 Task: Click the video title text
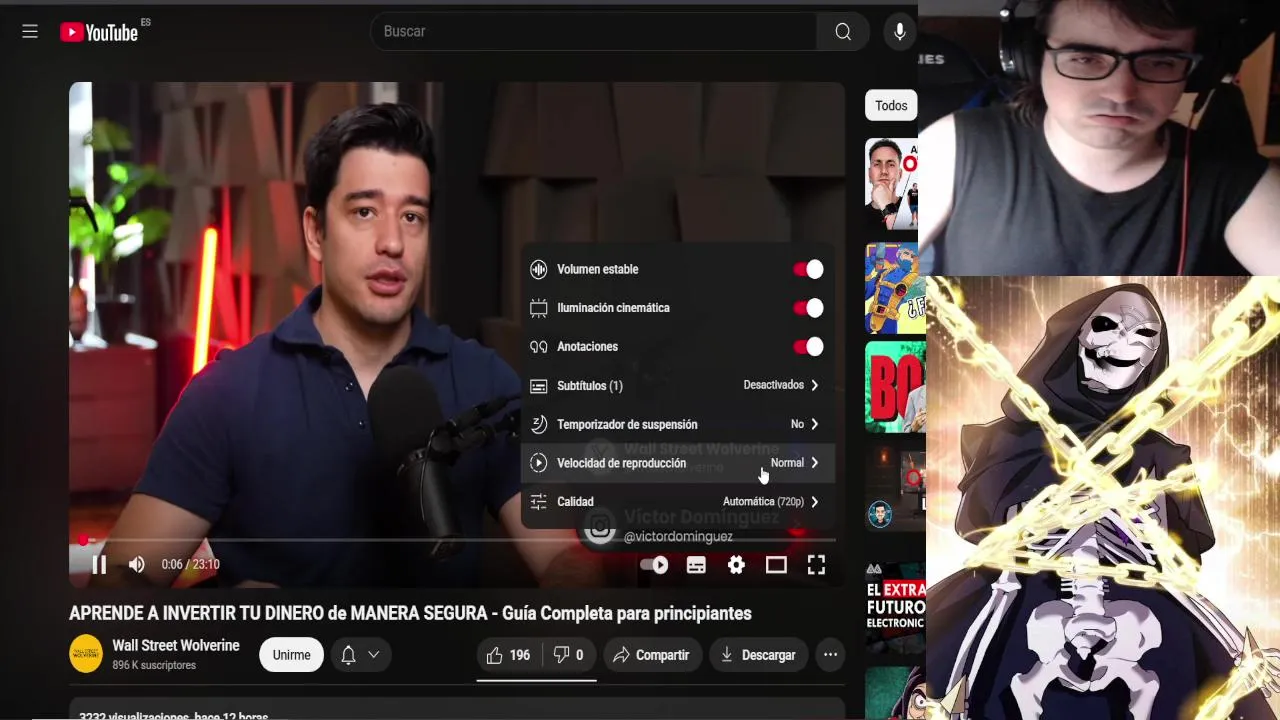[x=410, y=614]
